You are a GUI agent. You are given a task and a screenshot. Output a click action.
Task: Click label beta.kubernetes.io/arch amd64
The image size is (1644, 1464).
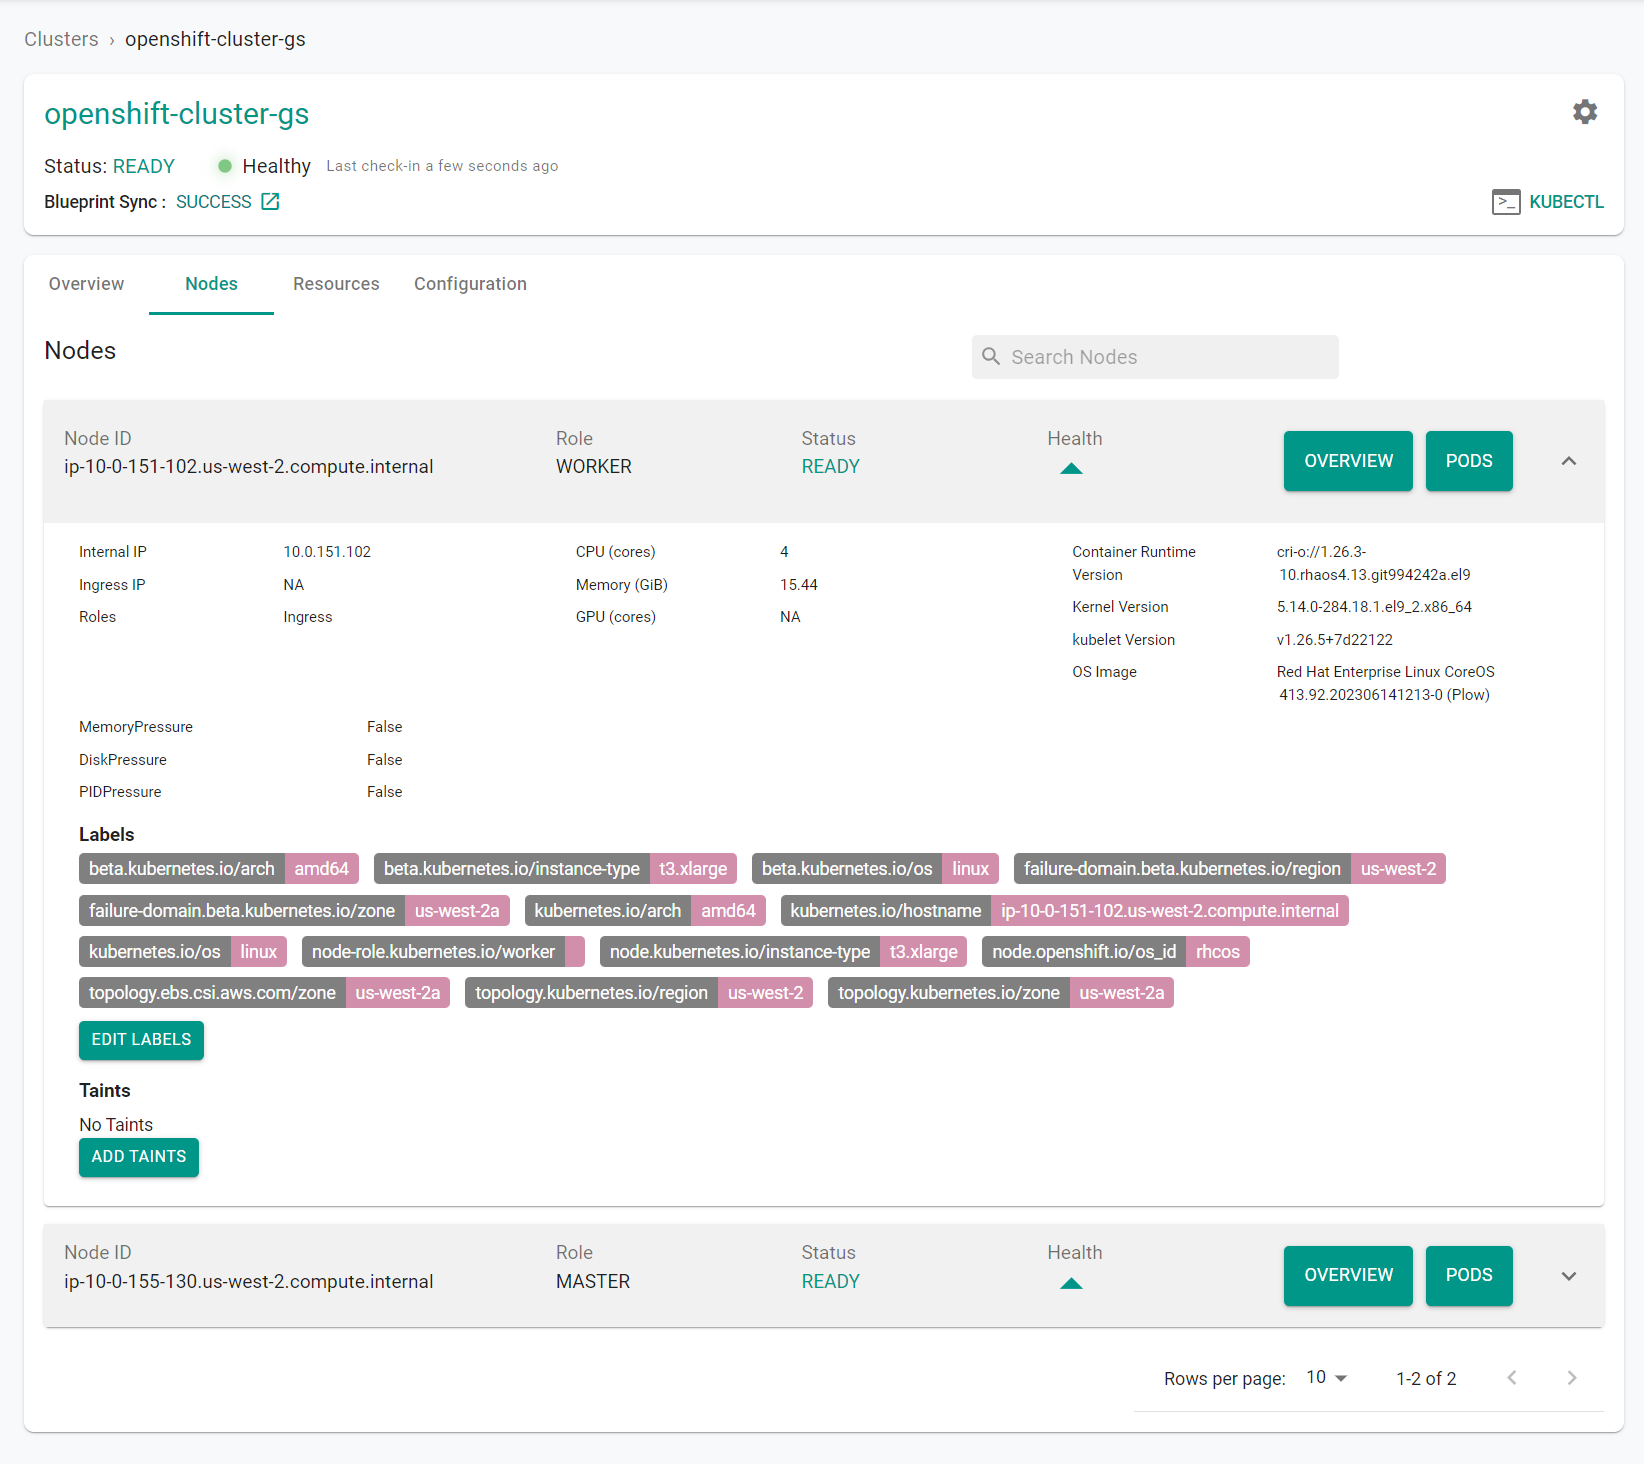[x=219, y=869]
